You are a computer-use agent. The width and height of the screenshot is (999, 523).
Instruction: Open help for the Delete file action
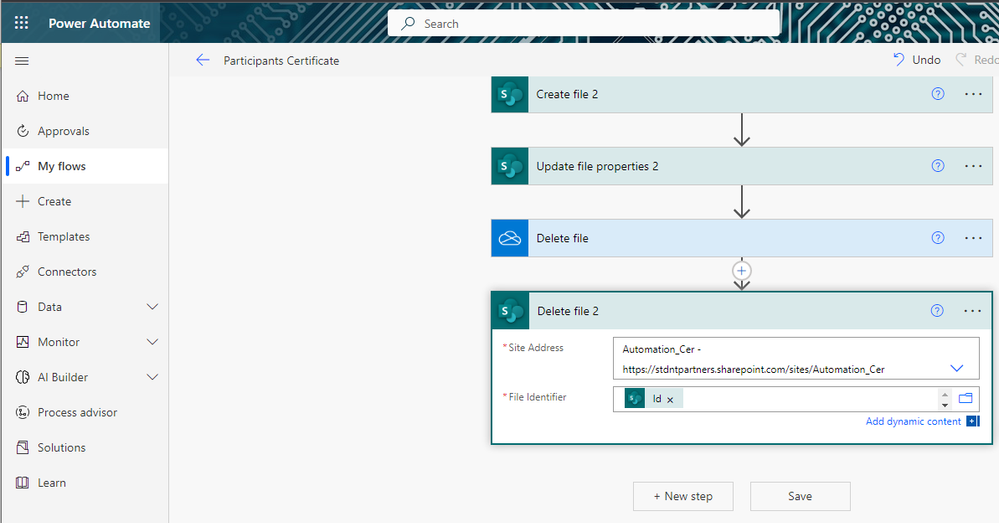point(938,238)
